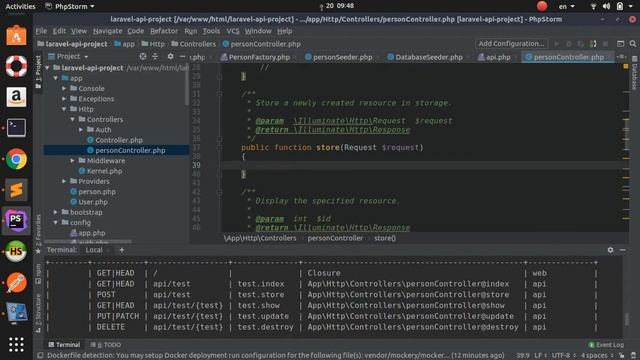
Task: Open the Terminal tool window tab
Action: pos(64,345)
